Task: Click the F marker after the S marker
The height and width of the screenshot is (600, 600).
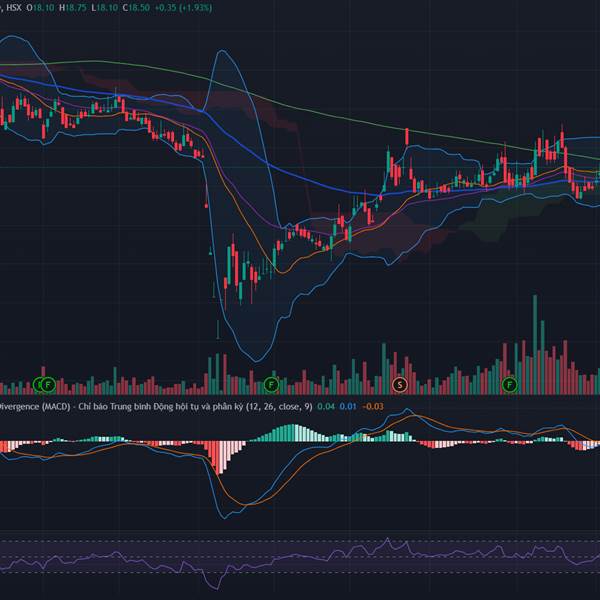Action: 510,385
